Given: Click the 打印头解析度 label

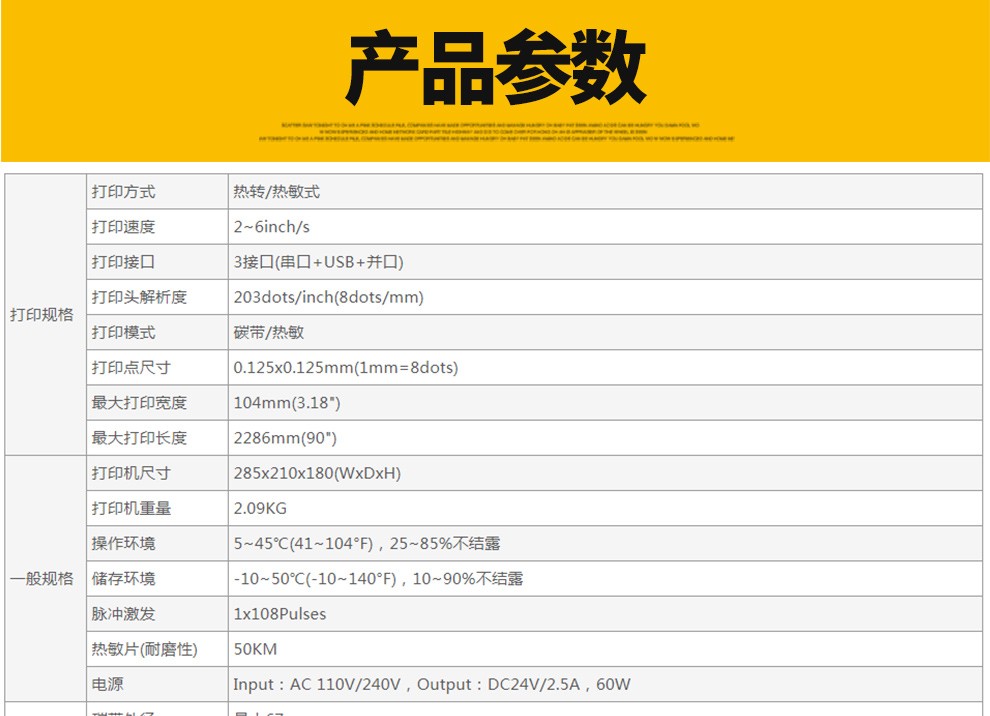Looking at the screenshot, I should 139,297.
